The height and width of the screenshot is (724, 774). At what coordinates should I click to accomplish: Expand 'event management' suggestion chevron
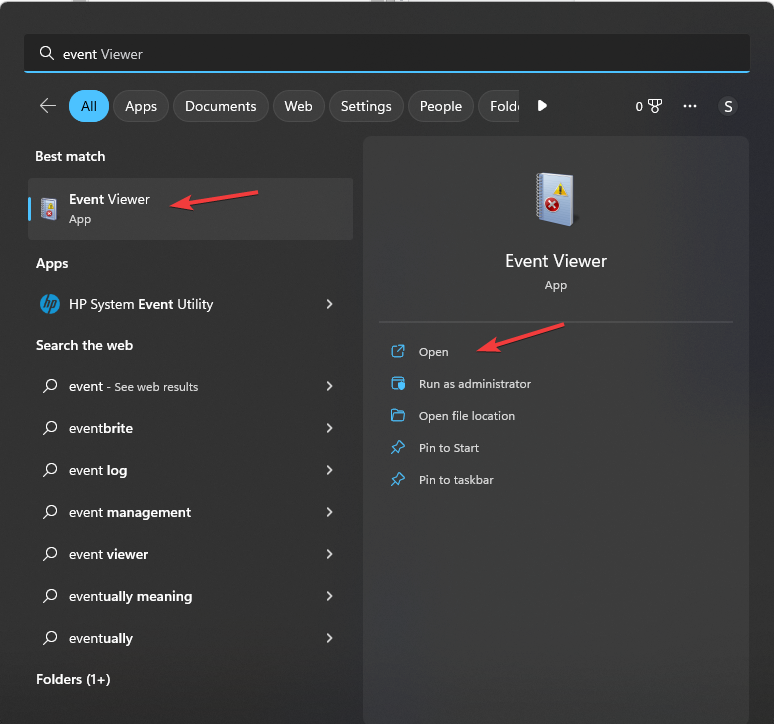[x=330, y=512]
